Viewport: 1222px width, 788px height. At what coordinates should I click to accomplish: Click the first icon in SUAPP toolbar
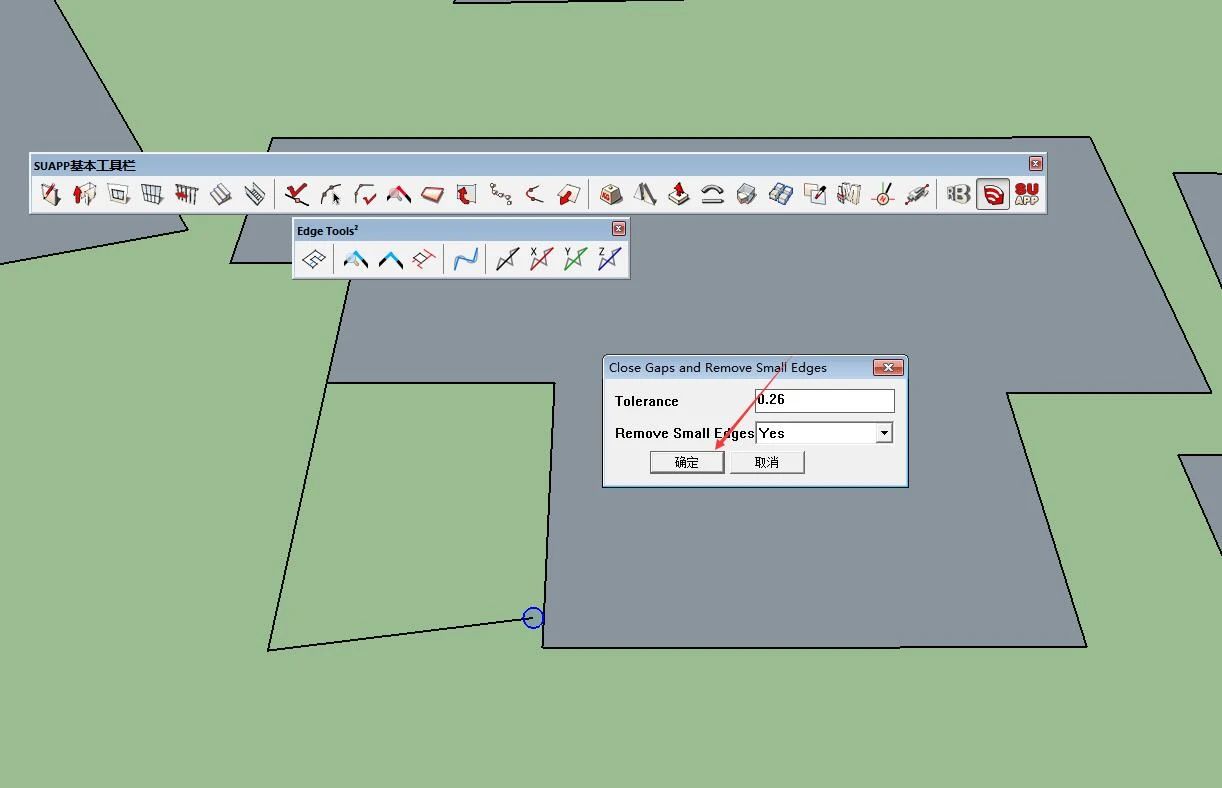50,194
